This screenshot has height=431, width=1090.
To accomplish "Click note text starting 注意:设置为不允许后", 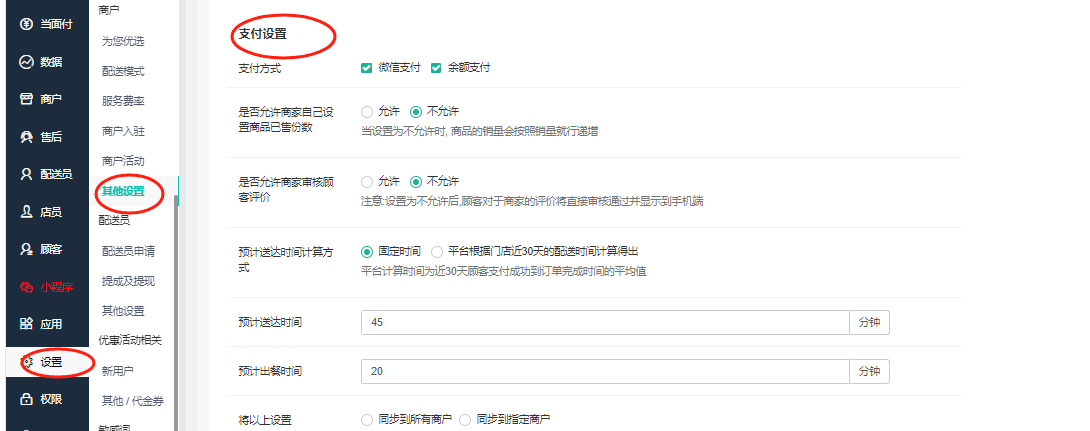I will point(532,201).
